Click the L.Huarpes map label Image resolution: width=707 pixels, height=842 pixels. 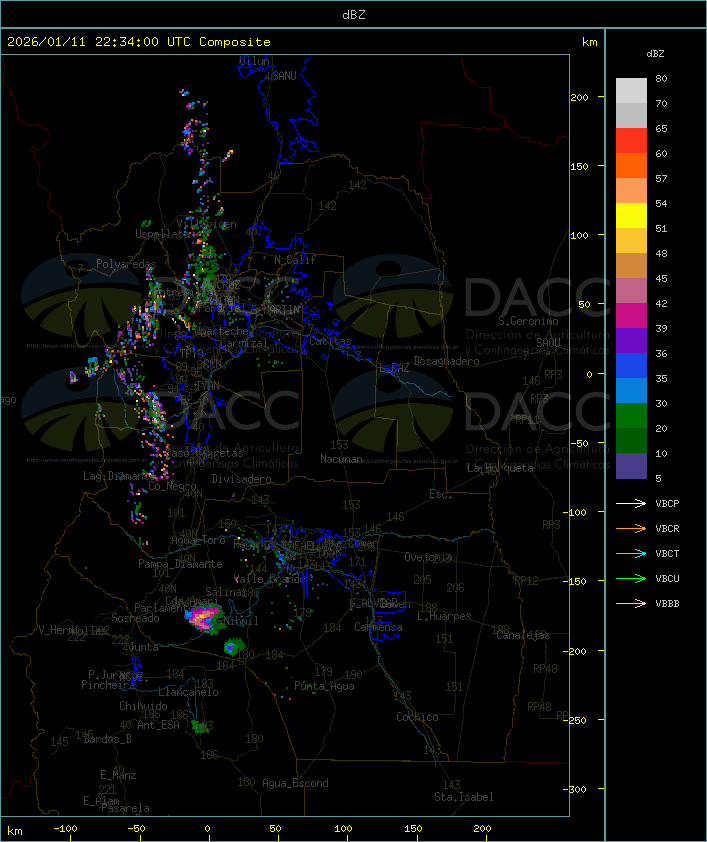point(444,616)
